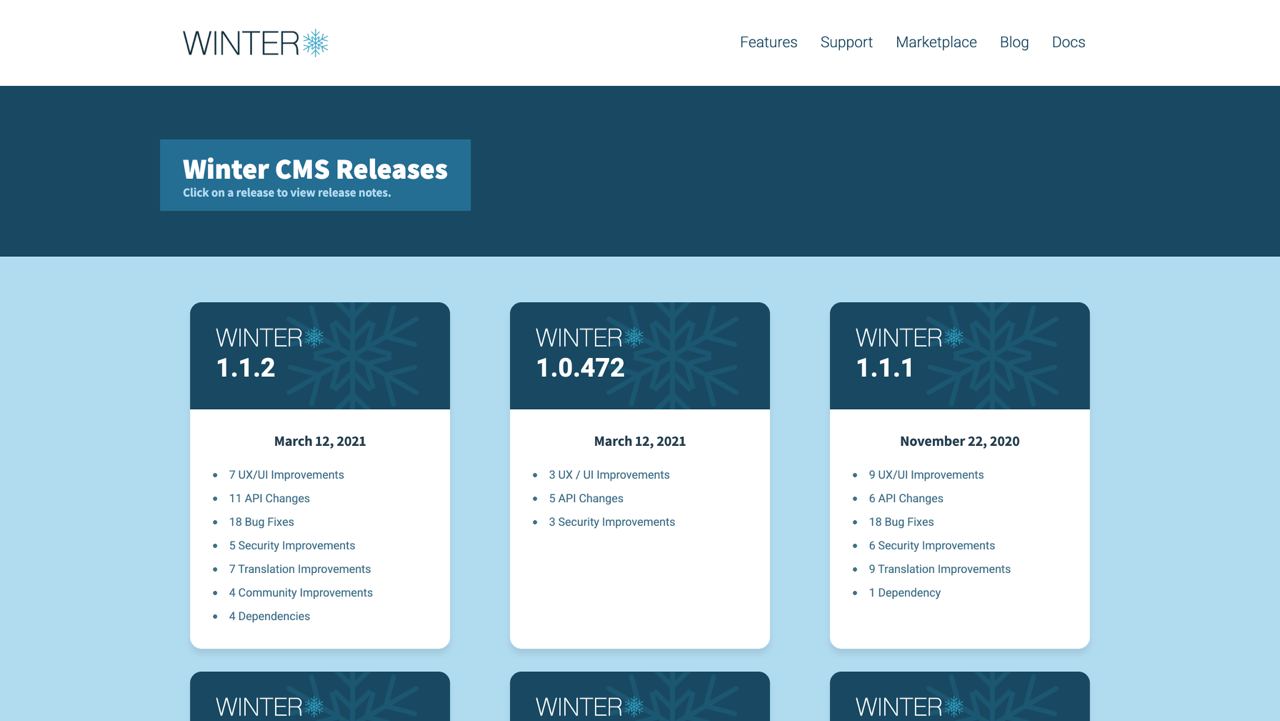
Task: Click the March 12, 2021 date on 1.1.2 card
Action: (x=320, y=441)
